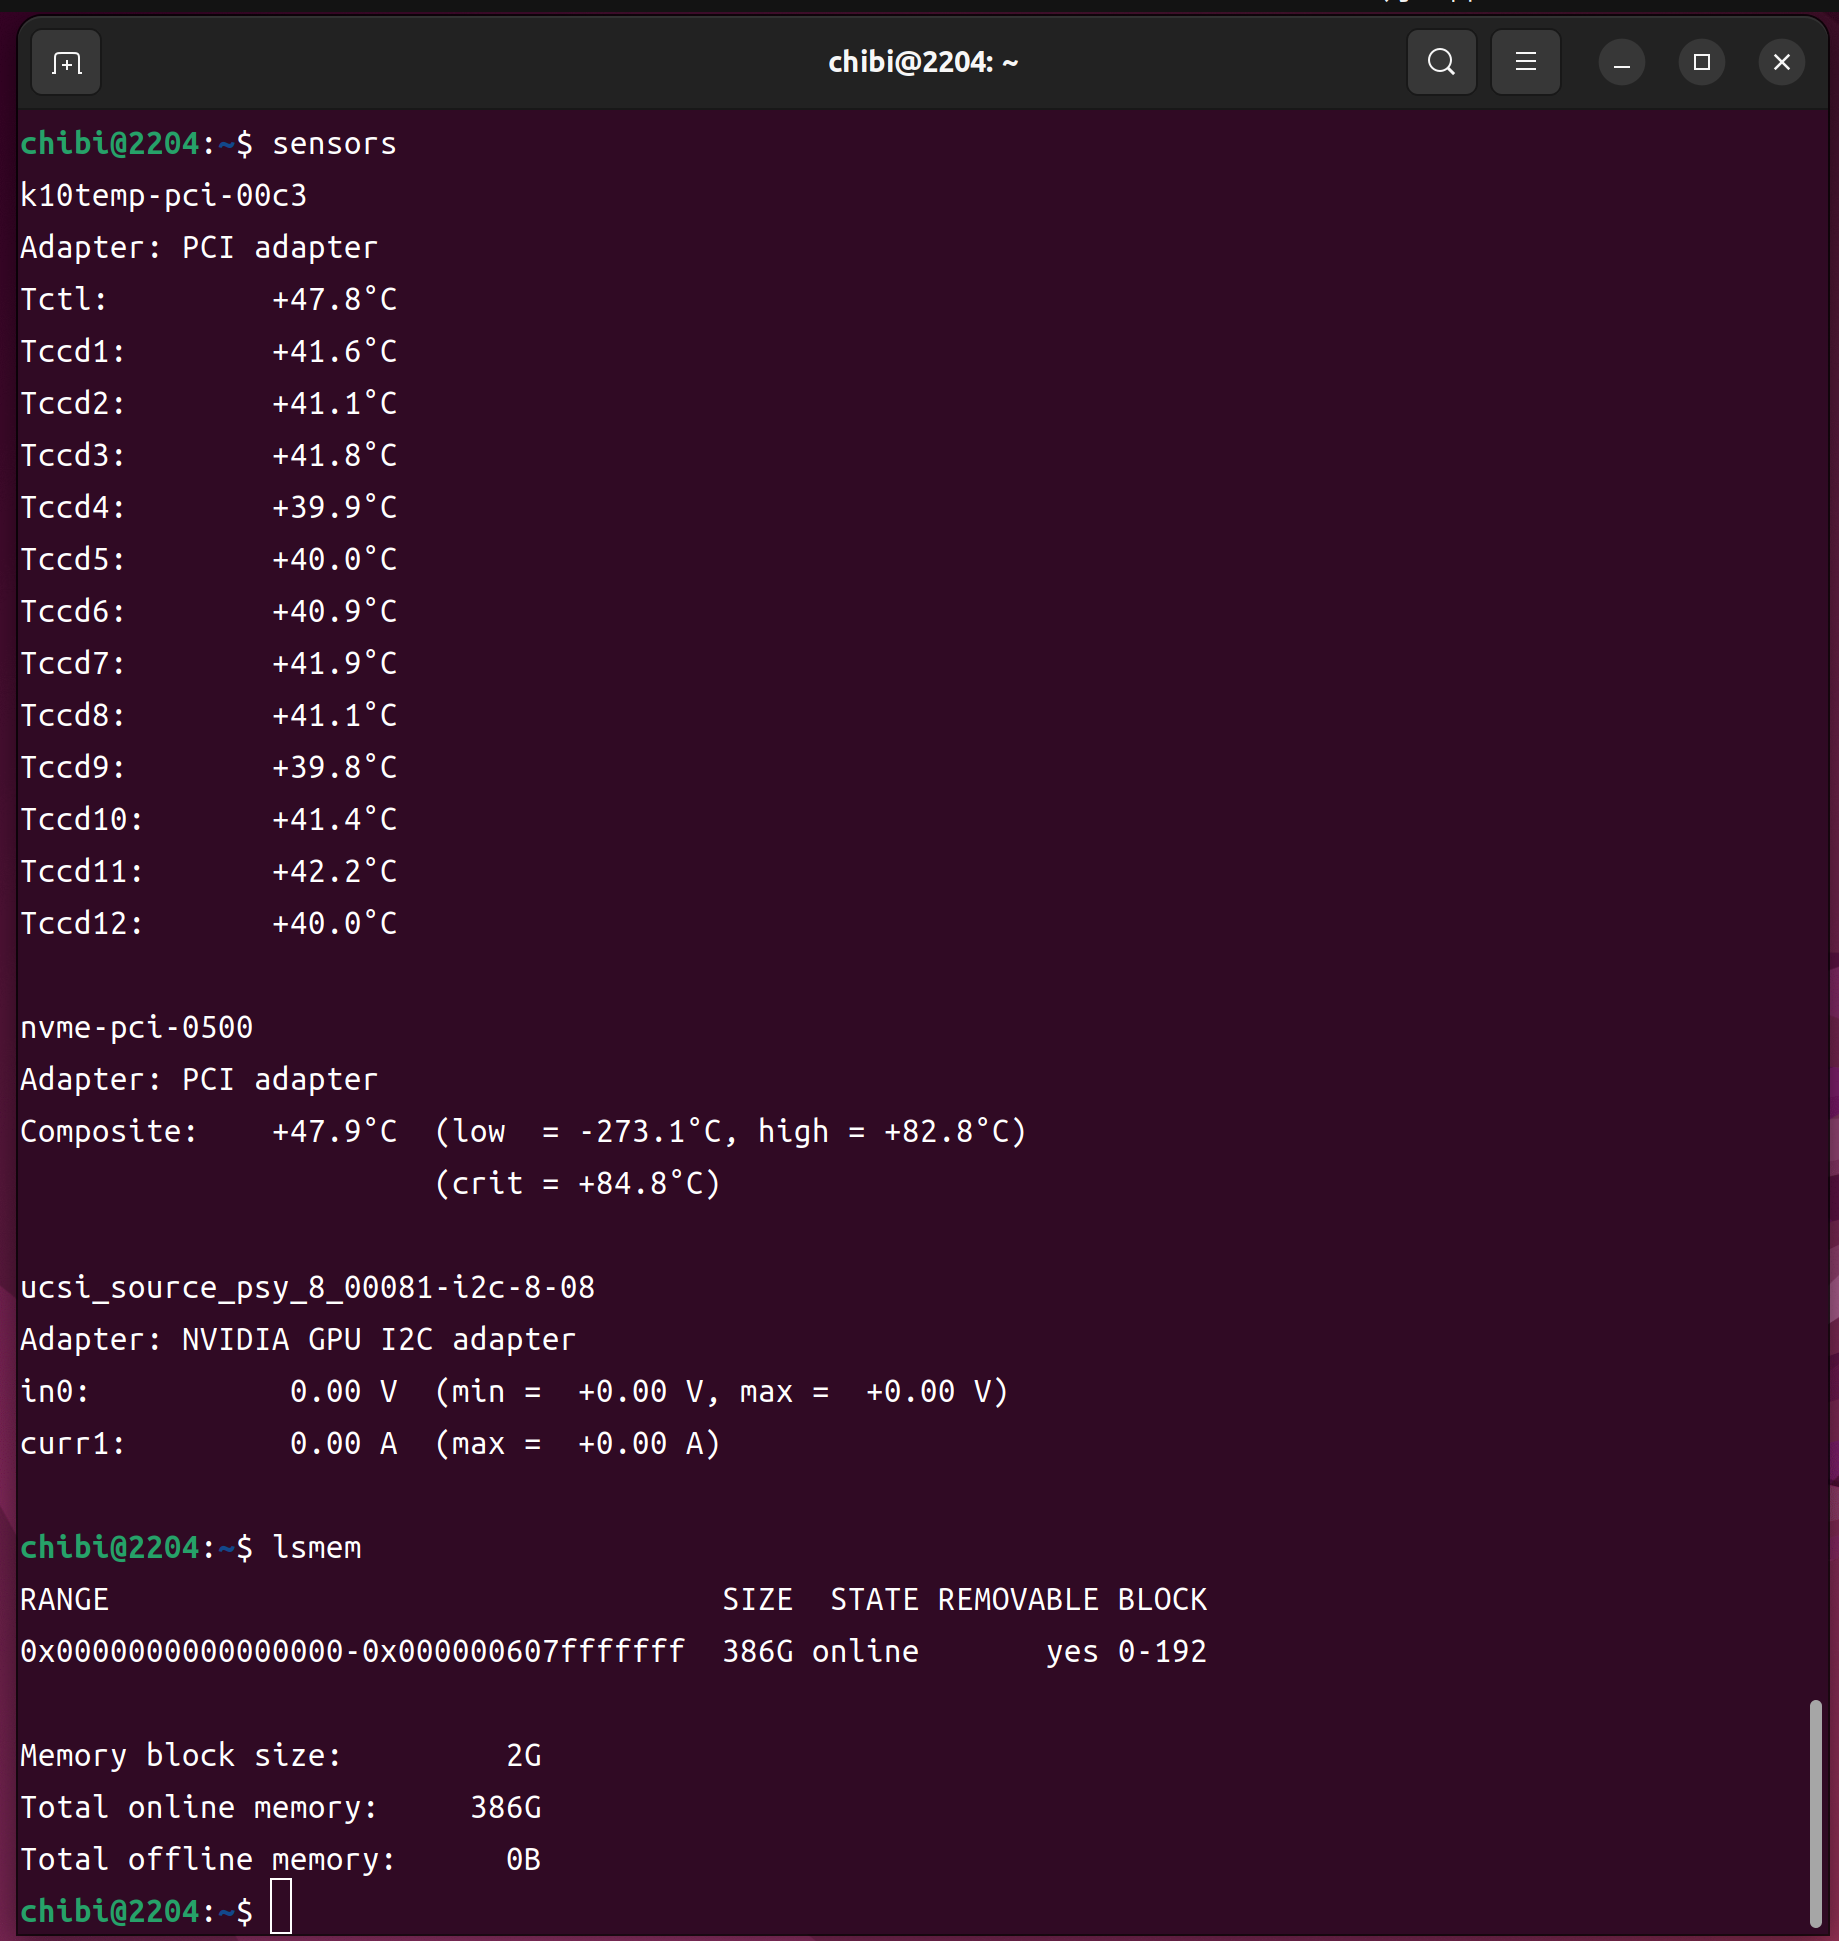Click the Tctl temperature value +47.8°C
Image resolution: width=1839 pixels, height=1941 pixels.
click(x=334, y=300)
